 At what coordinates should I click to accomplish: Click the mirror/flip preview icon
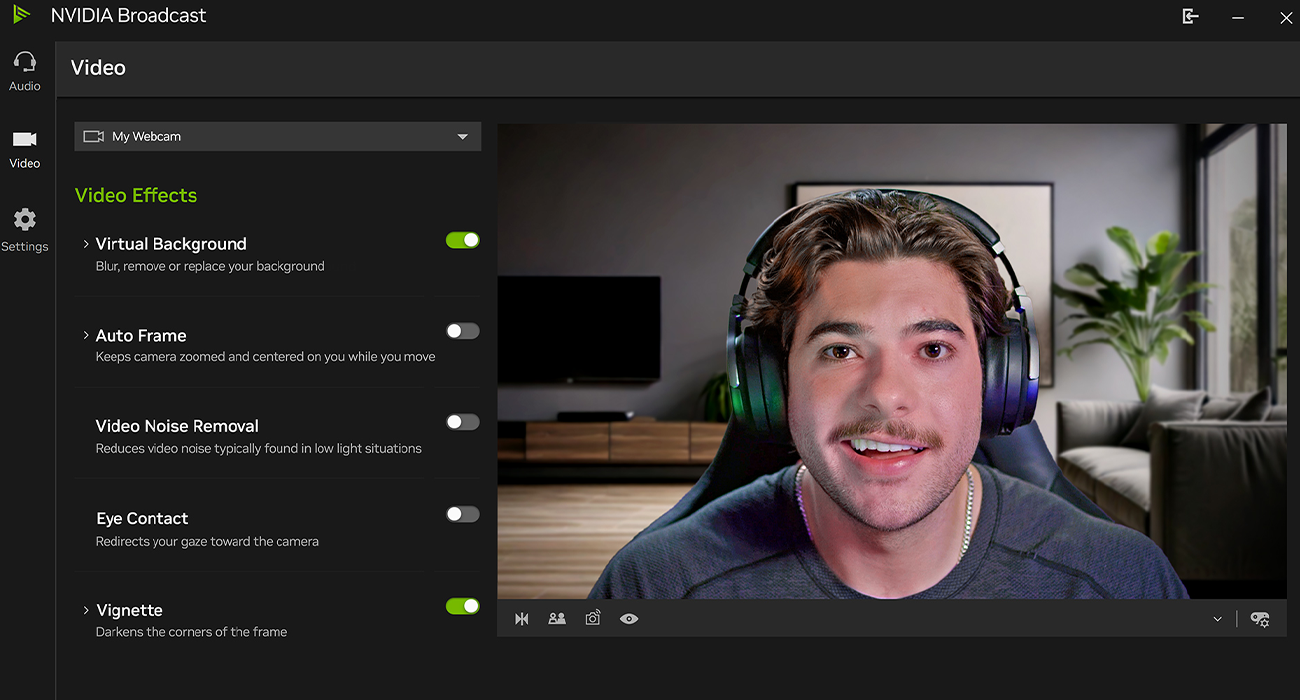[521, 619]
